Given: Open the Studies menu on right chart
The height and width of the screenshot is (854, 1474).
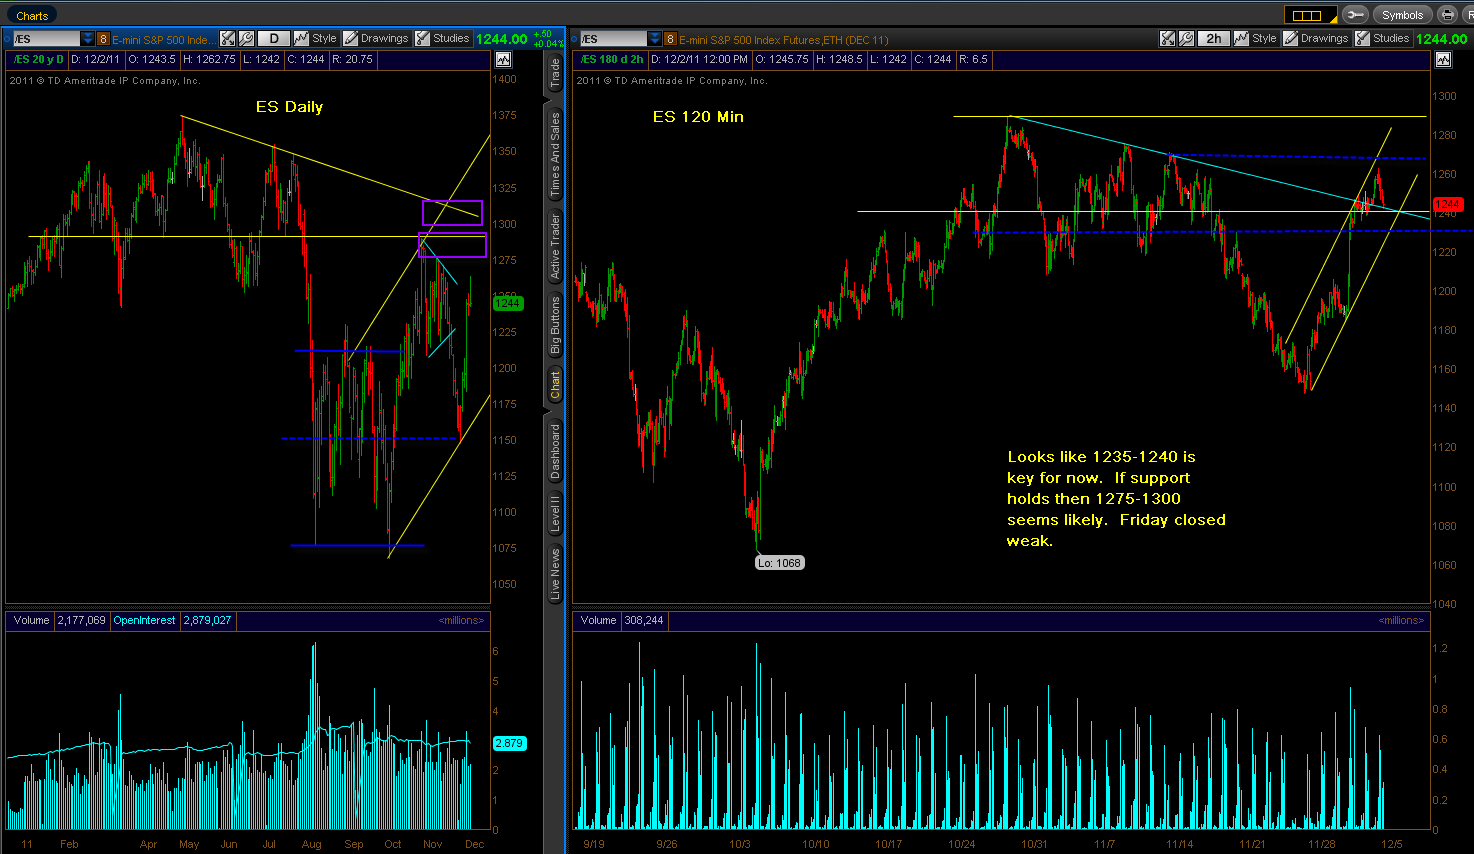Looking at the screenshot, I should [1383, 38].
